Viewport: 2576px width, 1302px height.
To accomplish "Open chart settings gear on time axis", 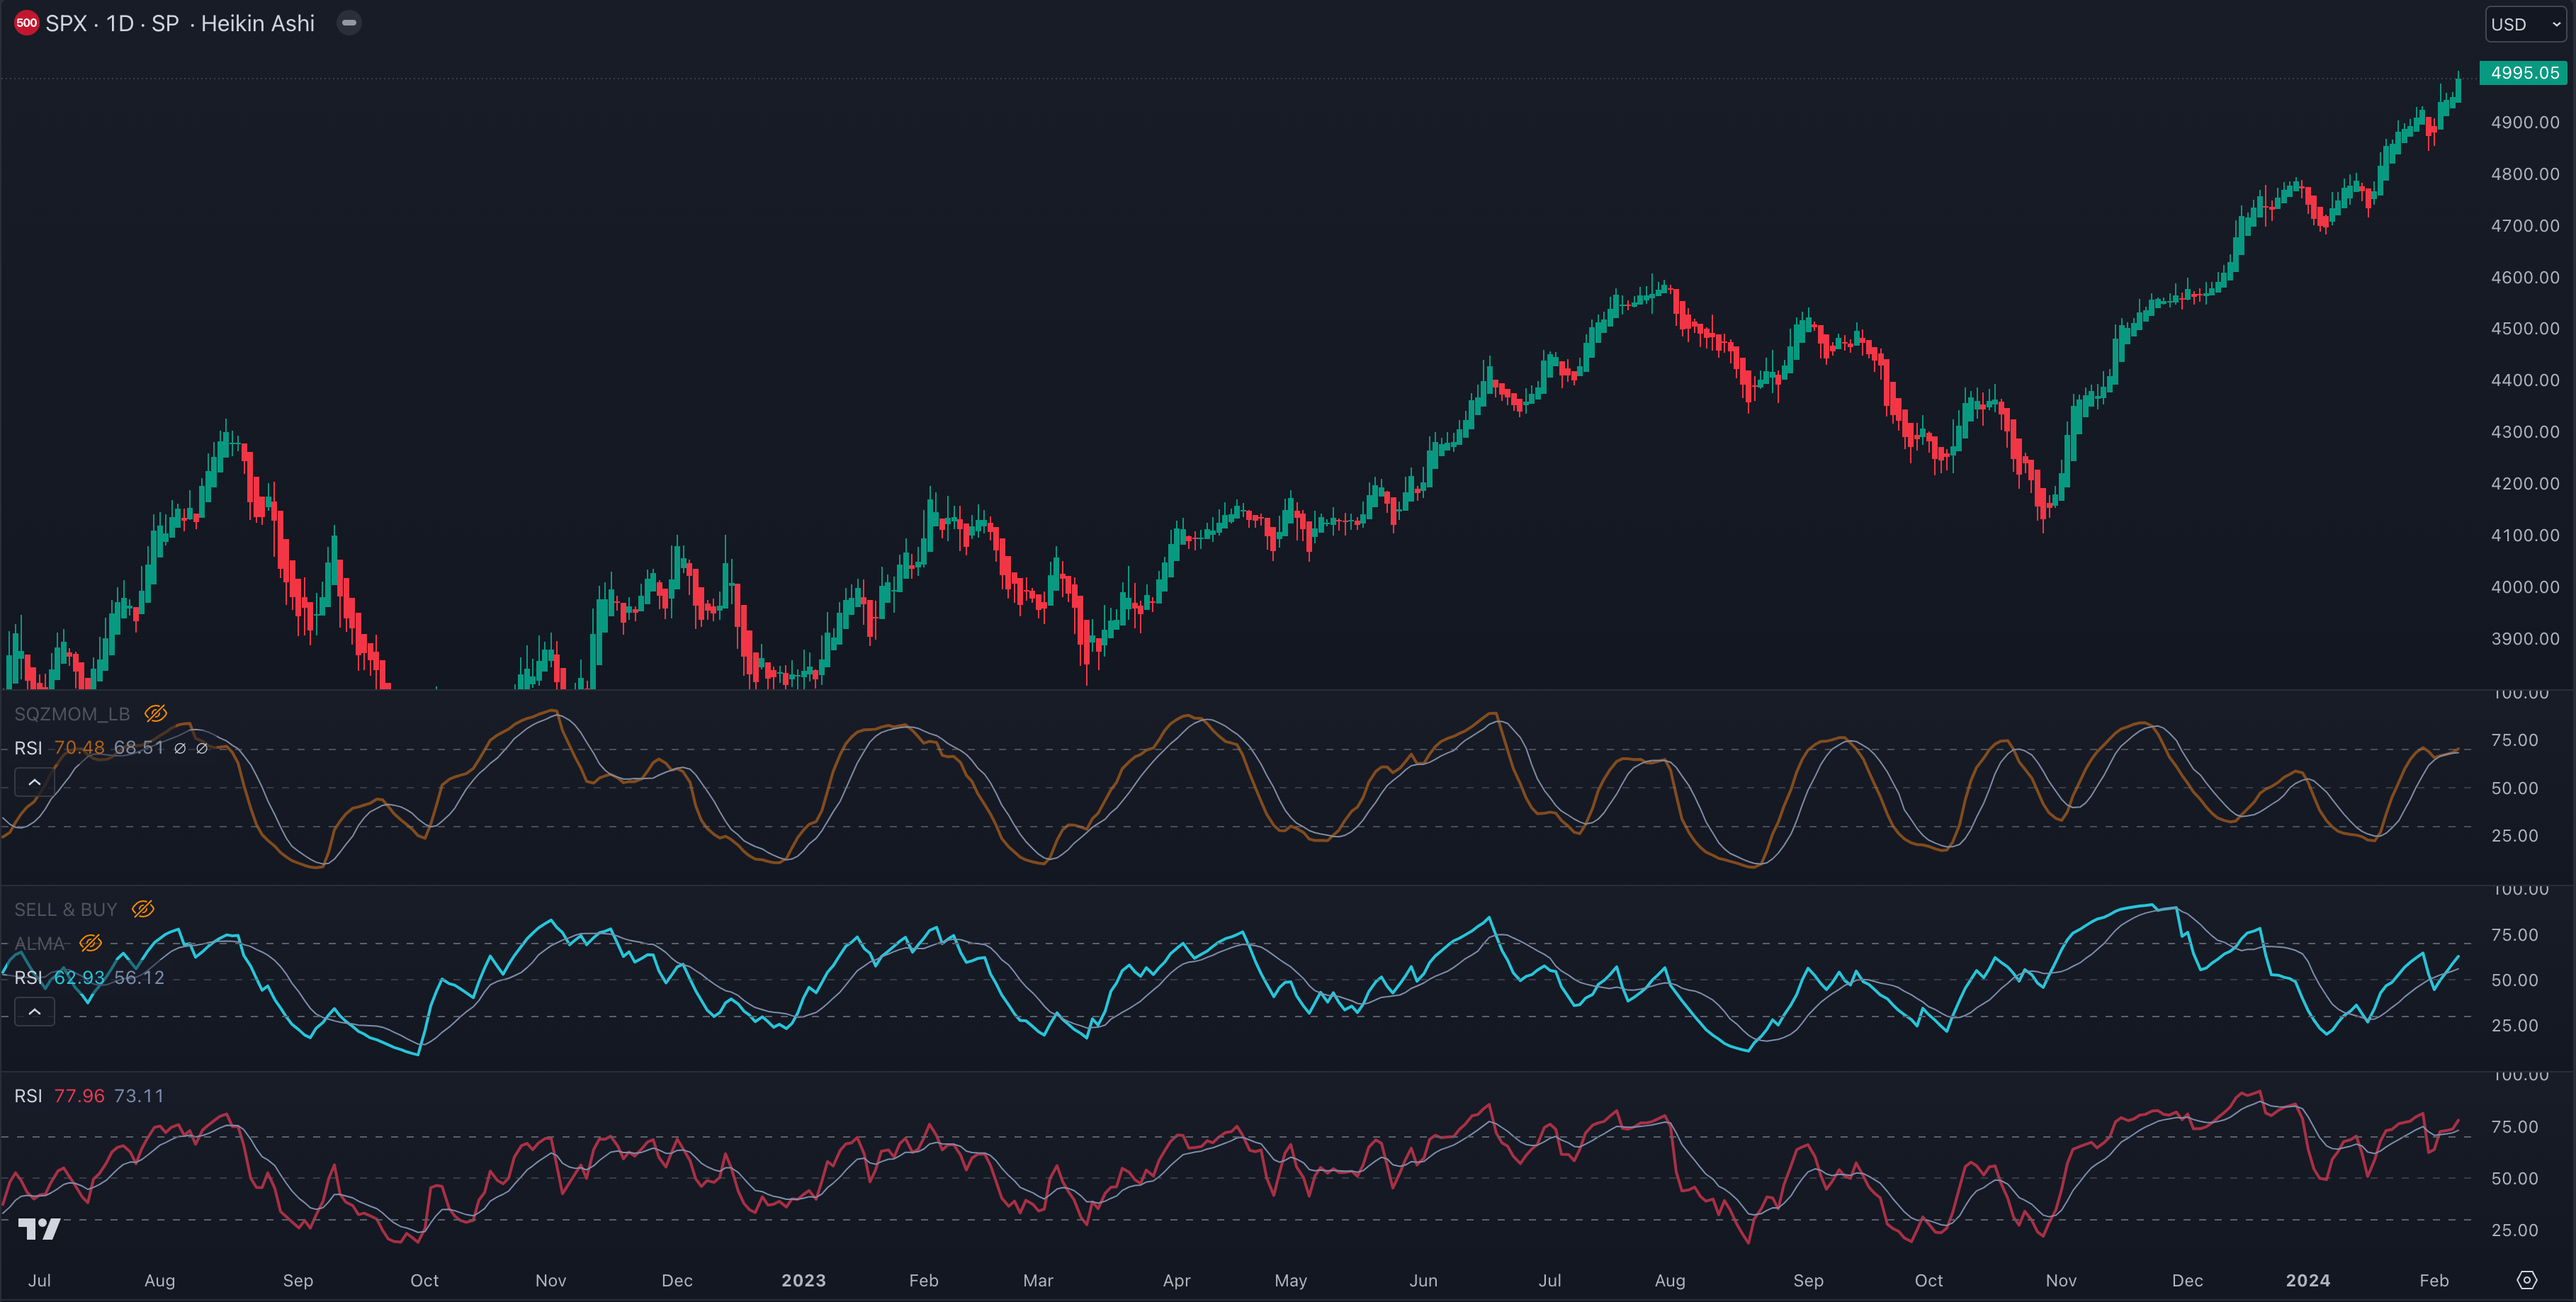I will [2526, 1280].
